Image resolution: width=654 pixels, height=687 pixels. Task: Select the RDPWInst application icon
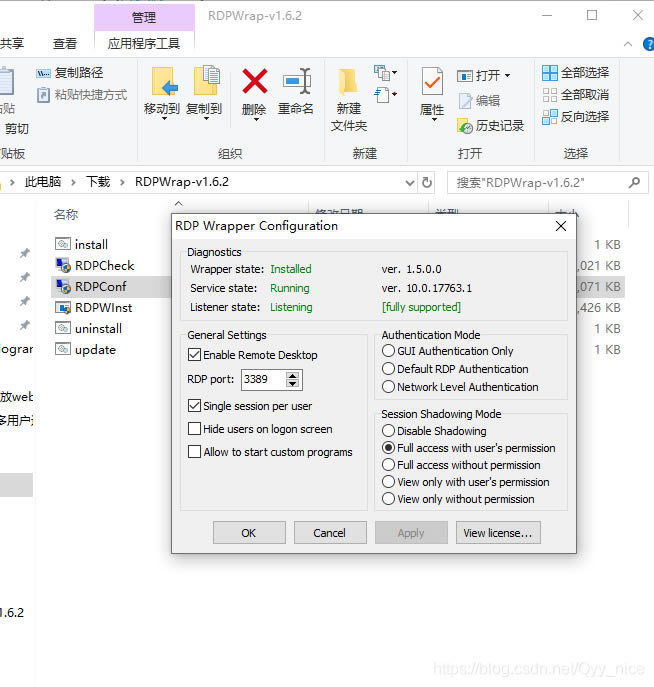(x=63, y=307)
